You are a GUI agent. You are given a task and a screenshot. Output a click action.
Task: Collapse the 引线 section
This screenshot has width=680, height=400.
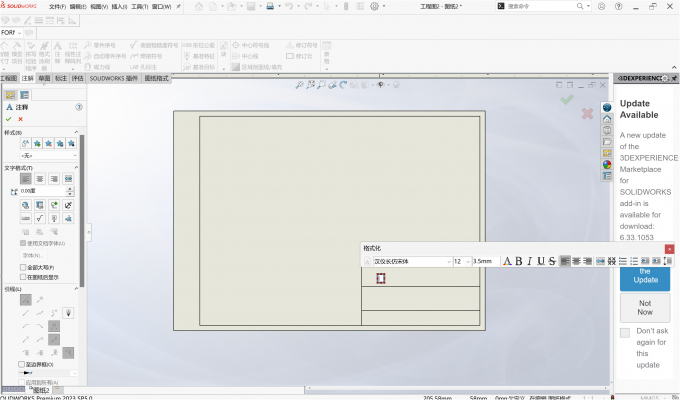[76, 289]
